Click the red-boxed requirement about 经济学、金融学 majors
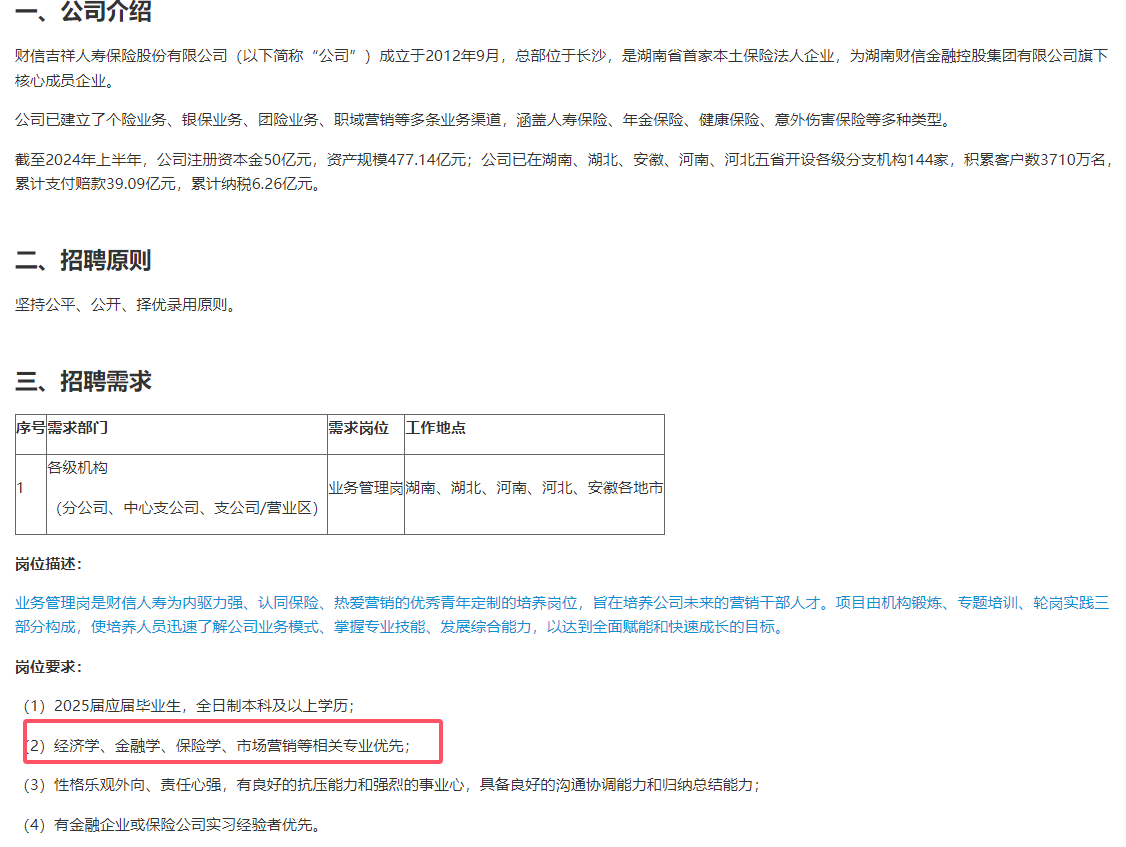 (x=230, y=745)
